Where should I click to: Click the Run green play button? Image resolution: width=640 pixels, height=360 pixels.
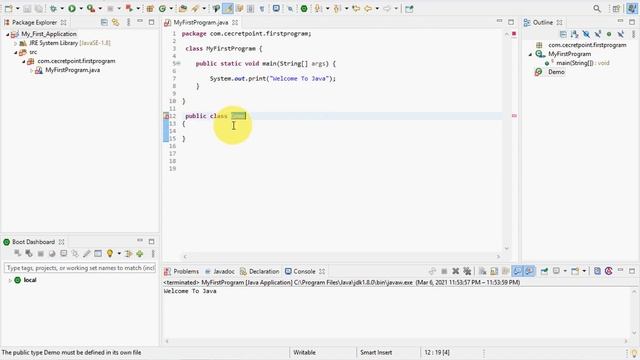tap(72, 8)
